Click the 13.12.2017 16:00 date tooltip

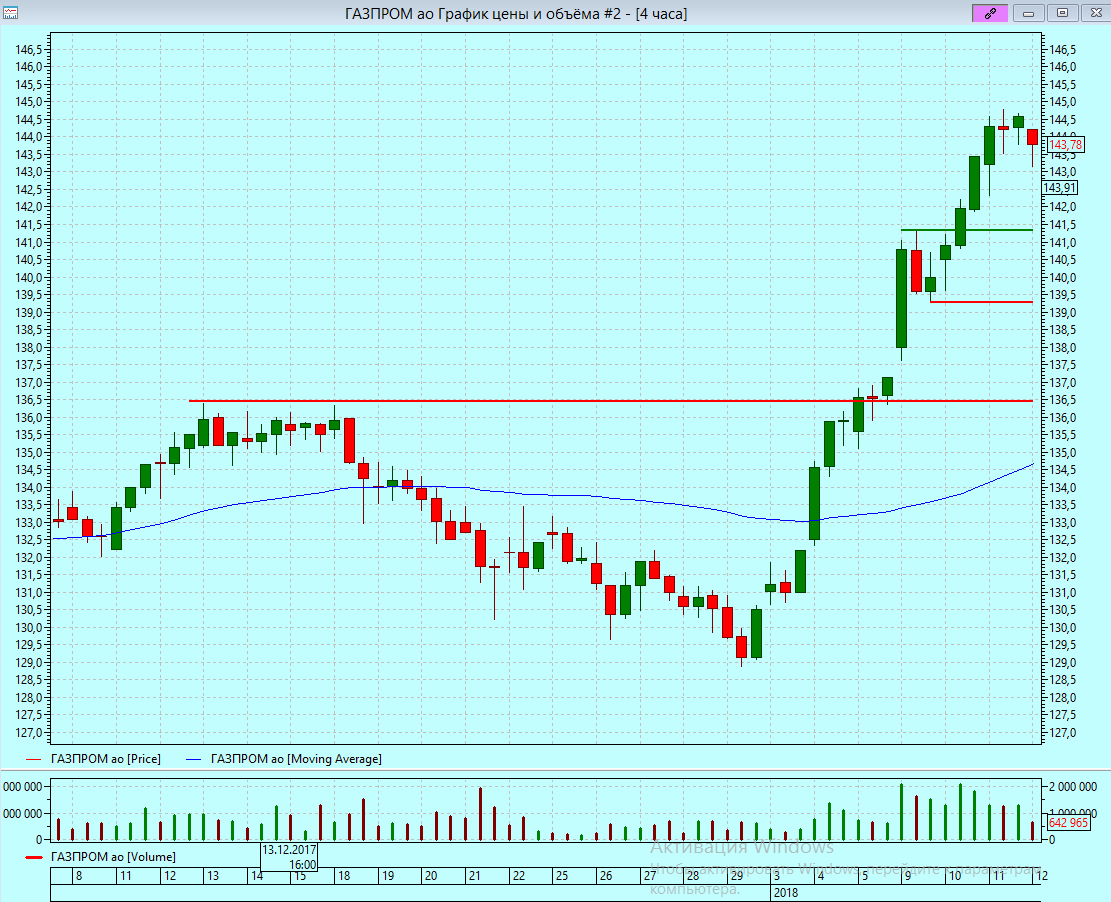(289, 857)
